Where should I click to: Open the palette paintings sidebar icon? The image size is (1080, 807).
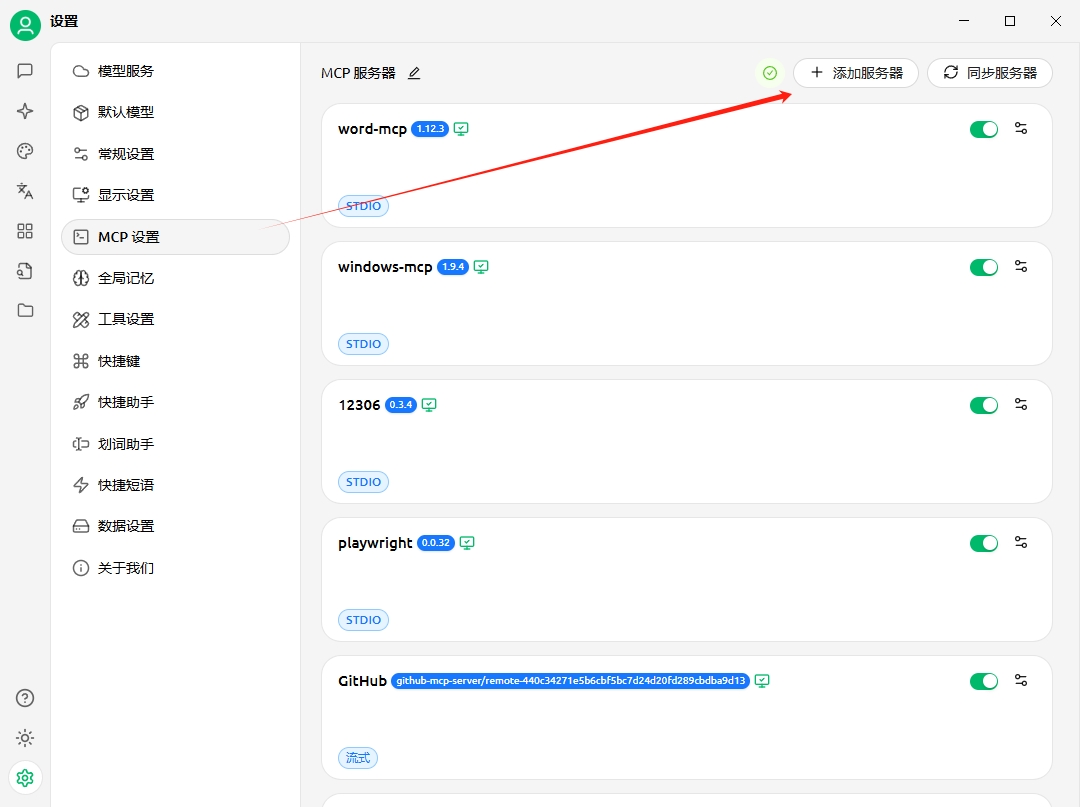25,151
